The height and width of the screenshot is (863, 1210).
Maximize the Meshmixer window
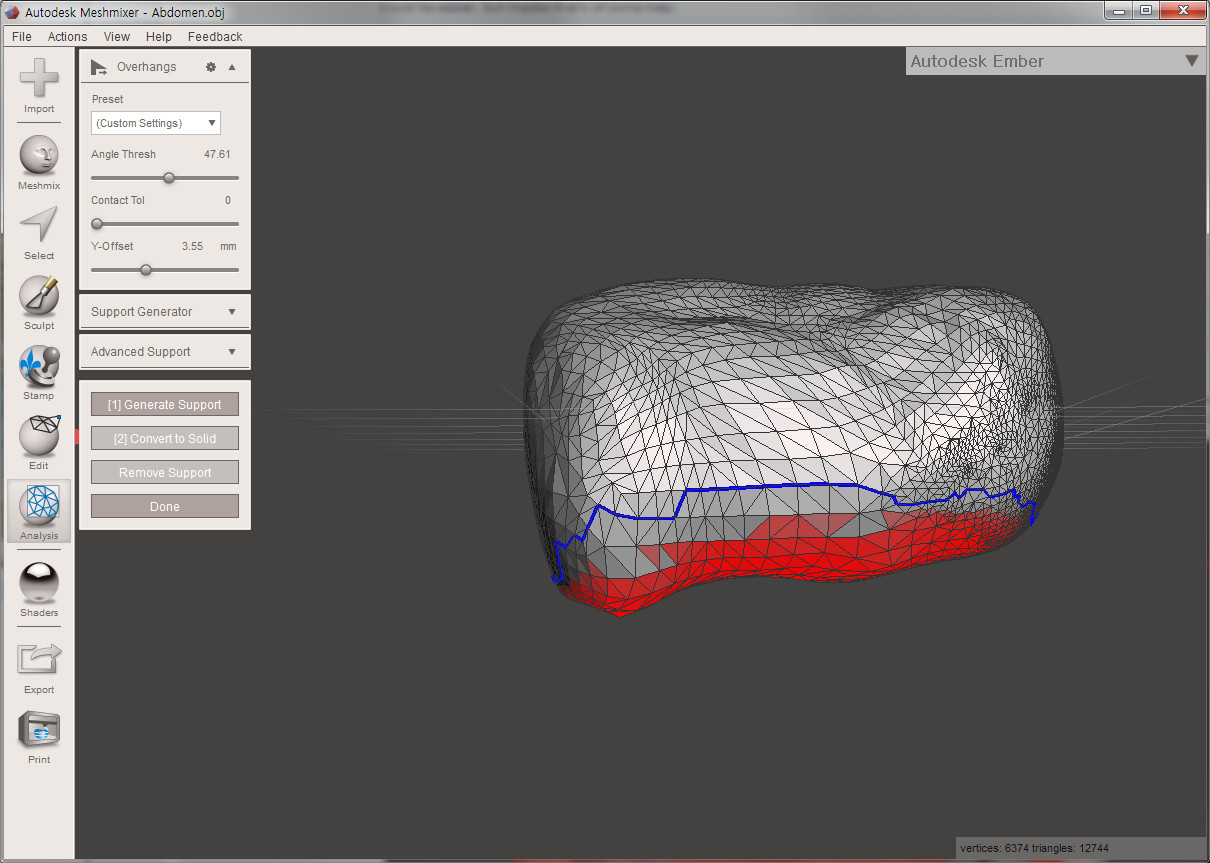tap(1146, 10)
